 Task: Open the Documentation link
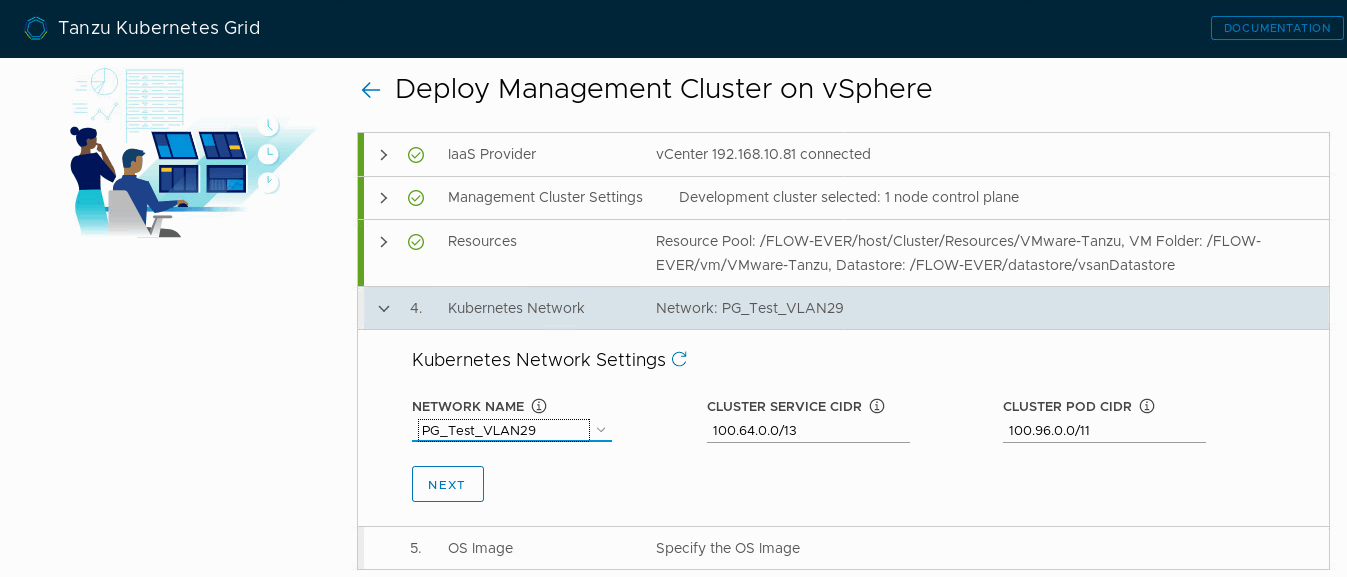(1277, 28)
